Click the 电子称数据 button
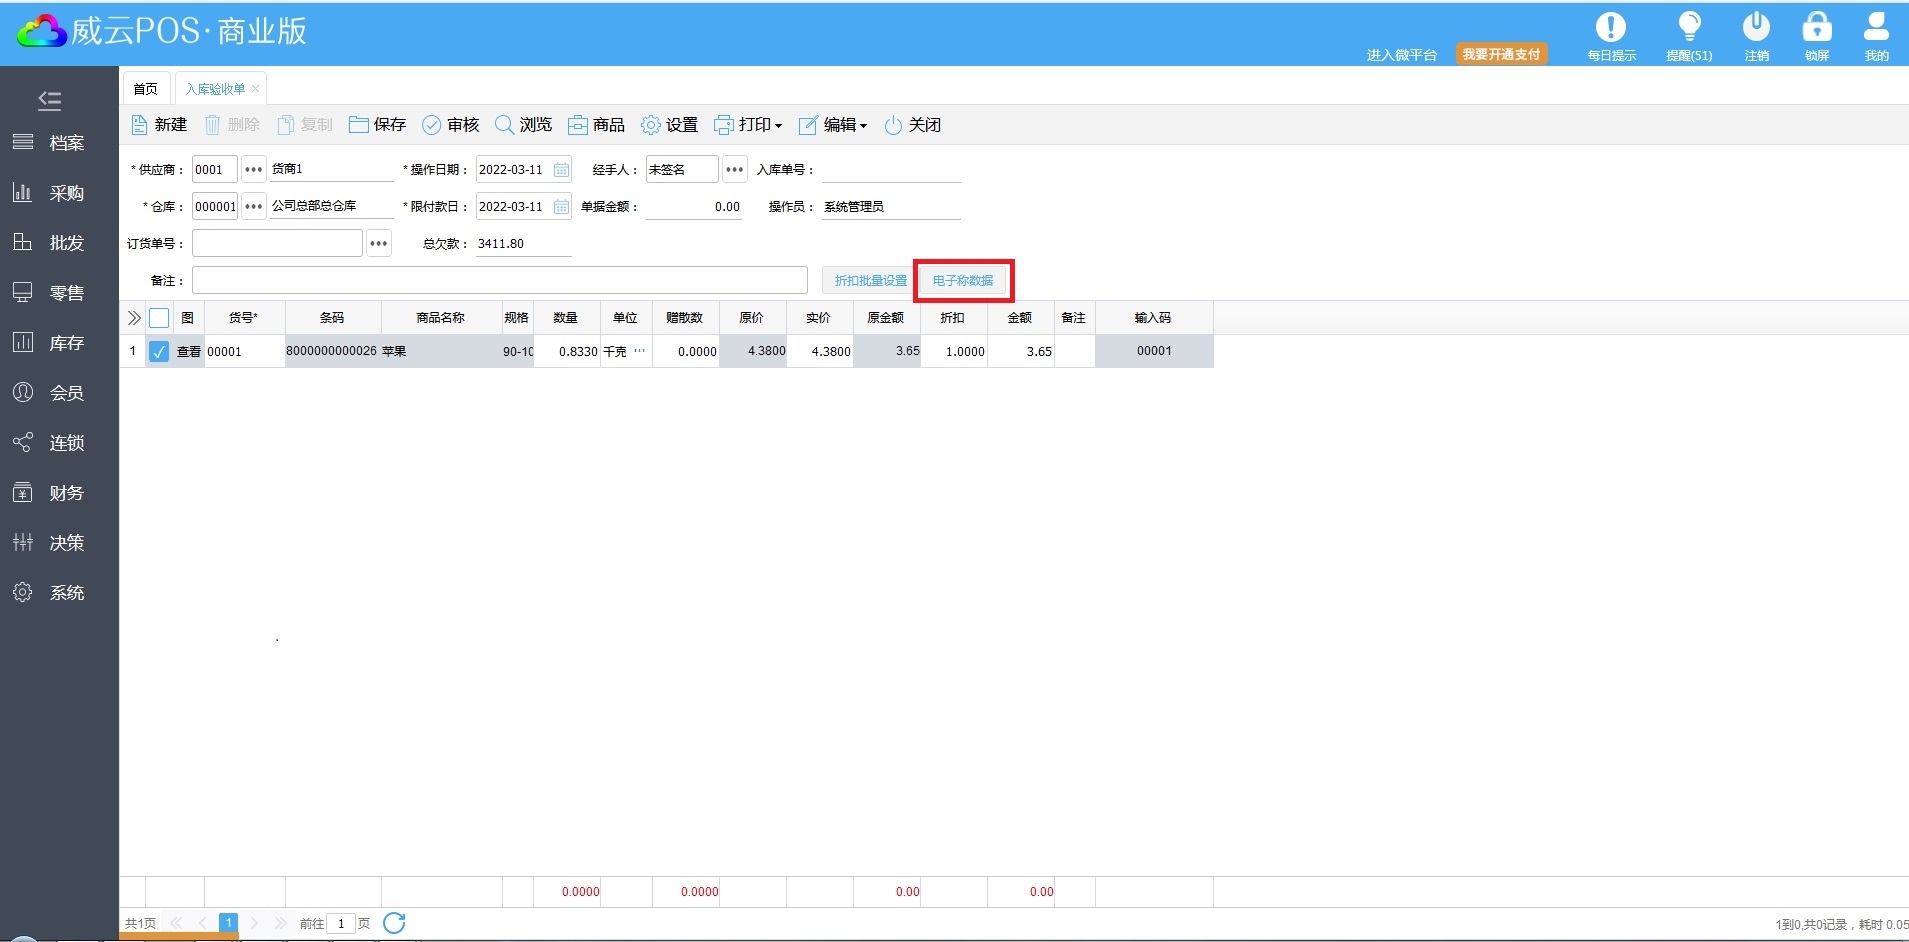Viewport: 1909px width, 942px height. [963, 281]
